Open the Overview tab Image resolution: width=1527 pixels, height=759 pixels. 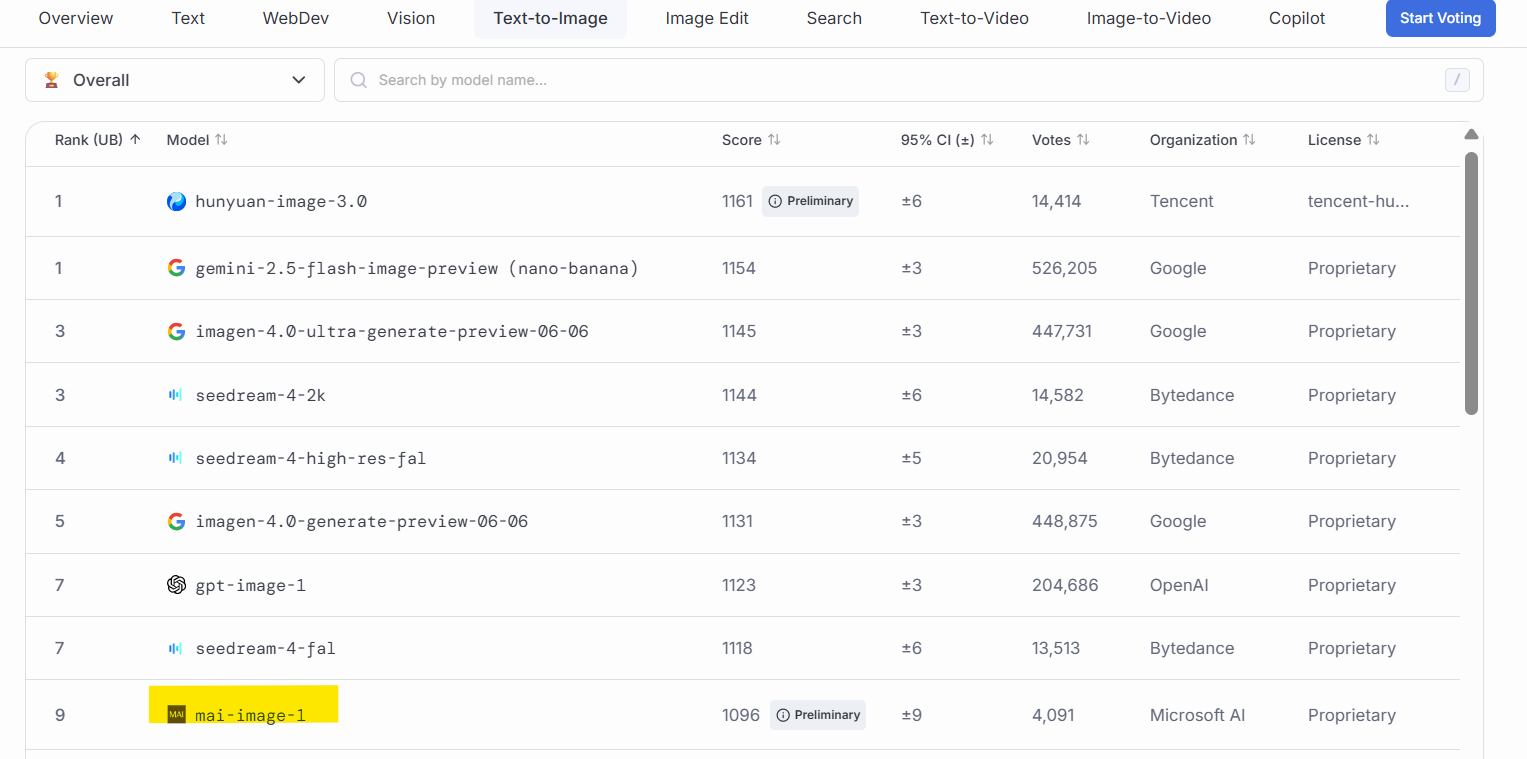[x=76, y=18]
